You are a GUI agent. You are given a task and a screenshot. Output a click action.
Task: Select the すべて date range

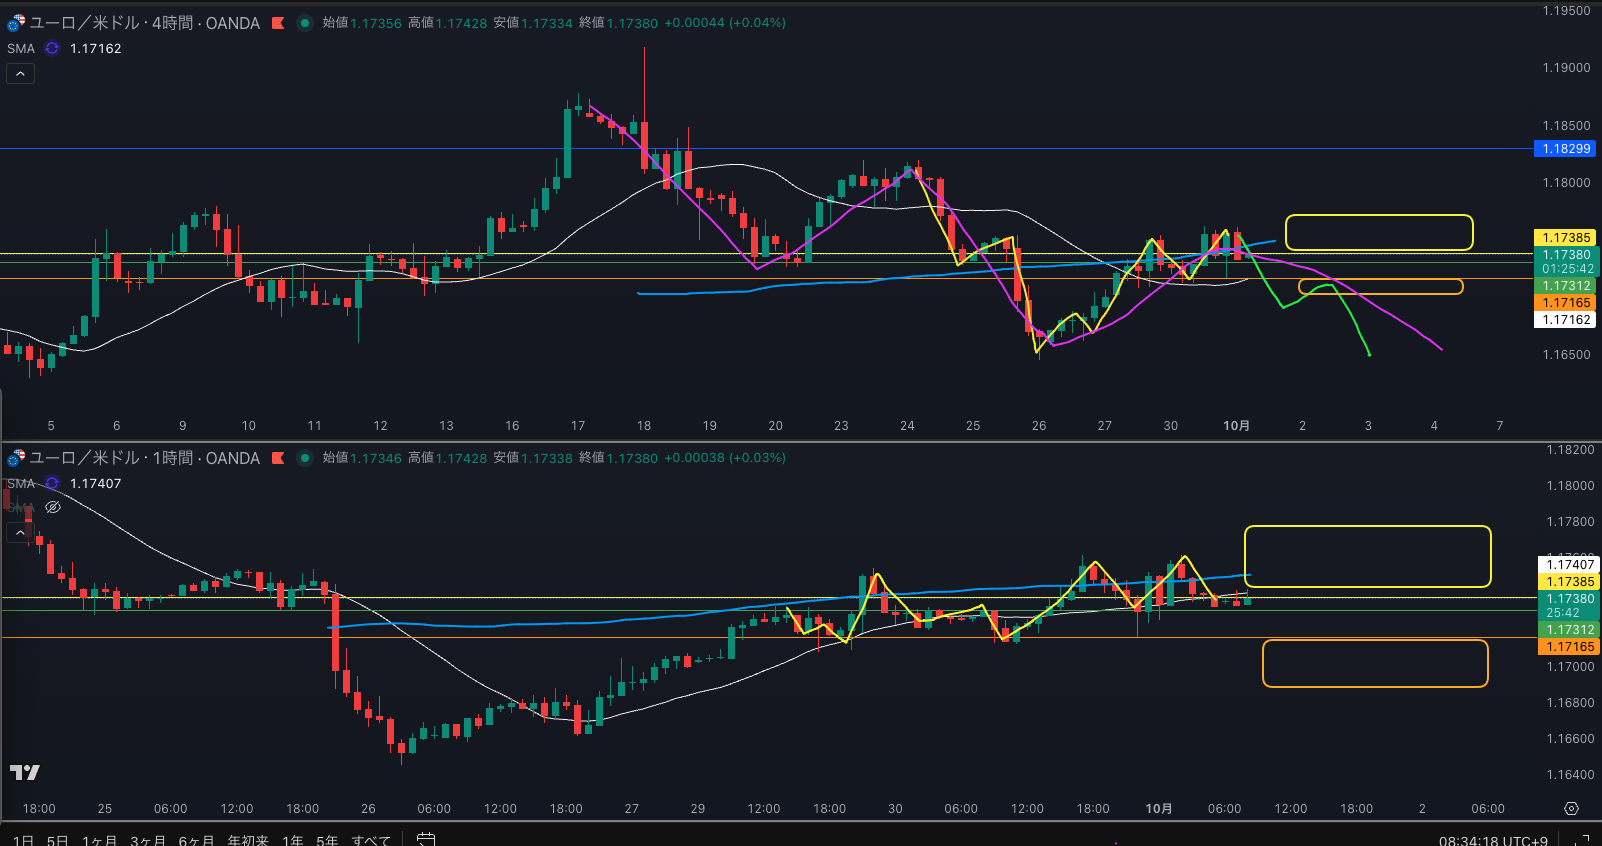pos(371,840)
